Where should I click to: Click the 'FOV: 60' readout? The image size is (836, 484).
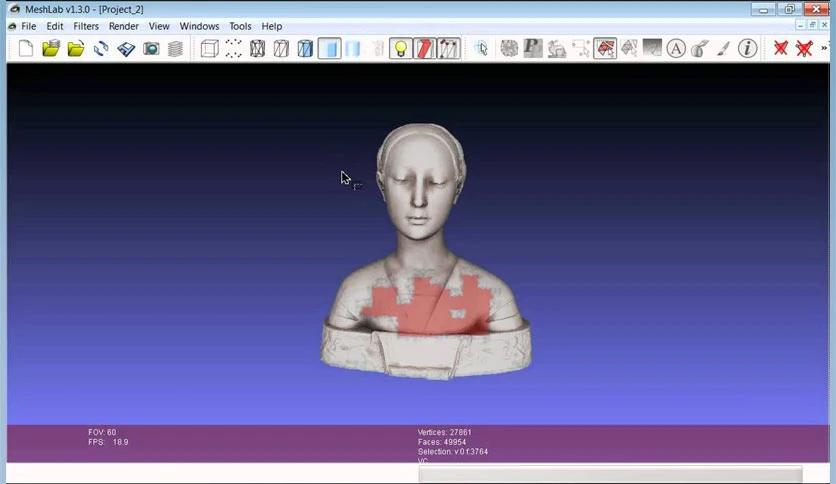102,432
